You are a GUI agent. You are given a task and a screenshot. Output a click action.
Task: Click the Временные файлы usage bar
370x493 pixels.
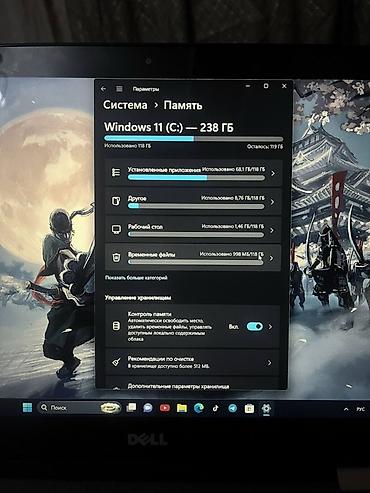[195, 262]
